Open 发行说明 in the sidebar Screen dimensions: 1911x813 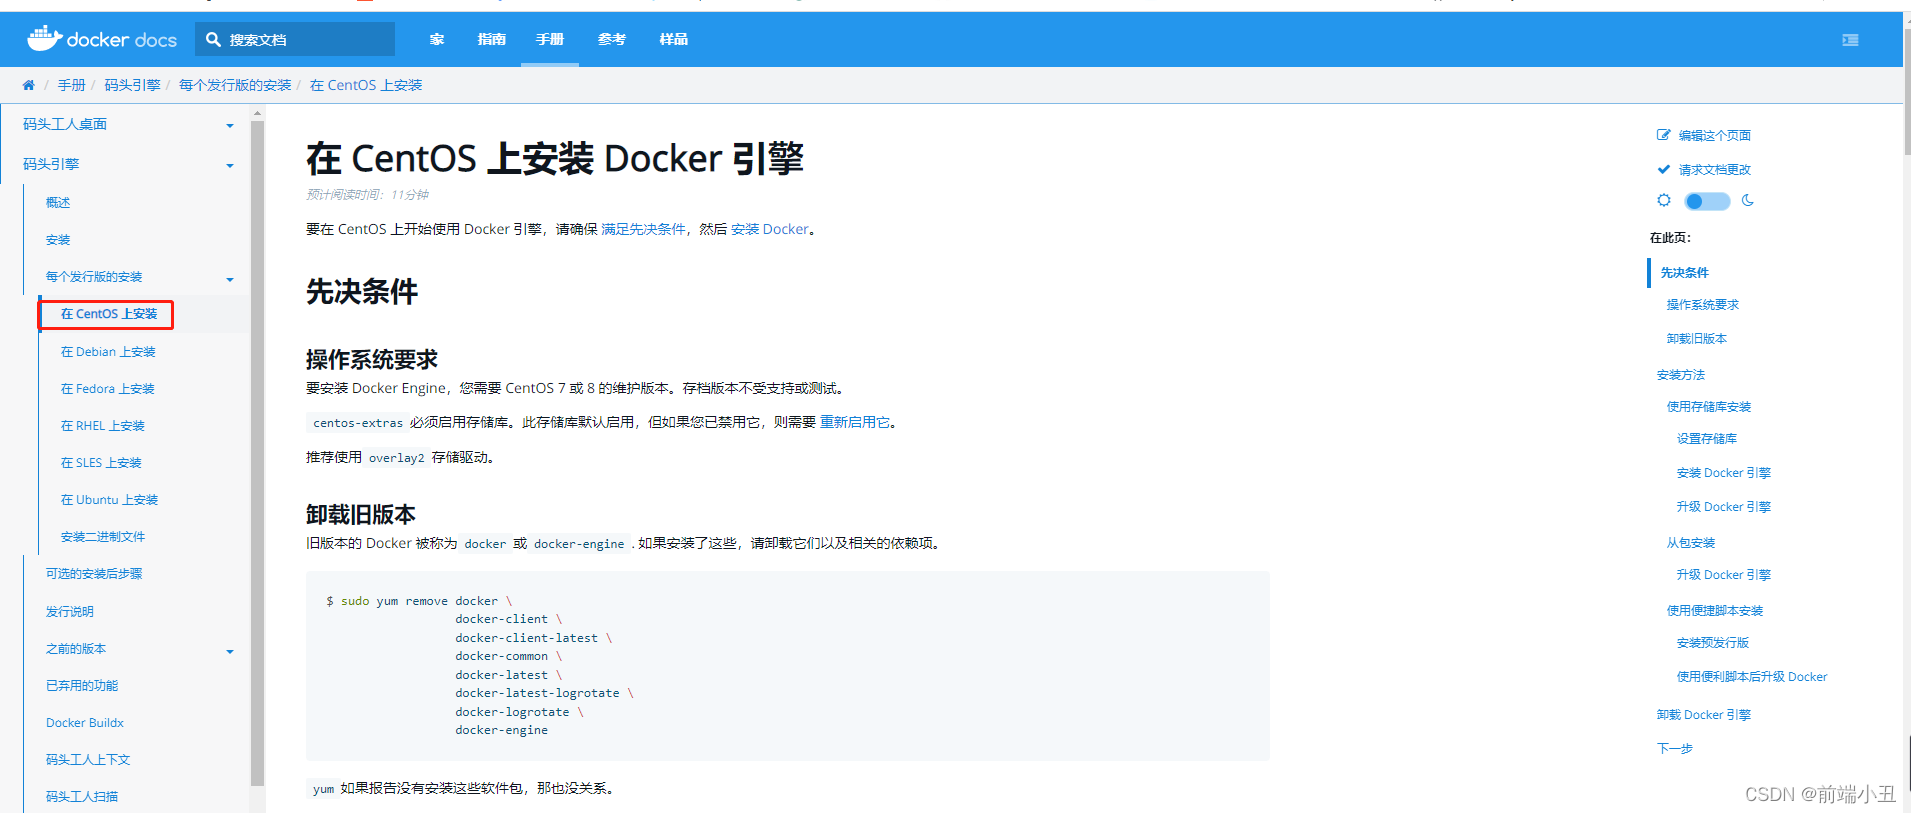point(70,612)
